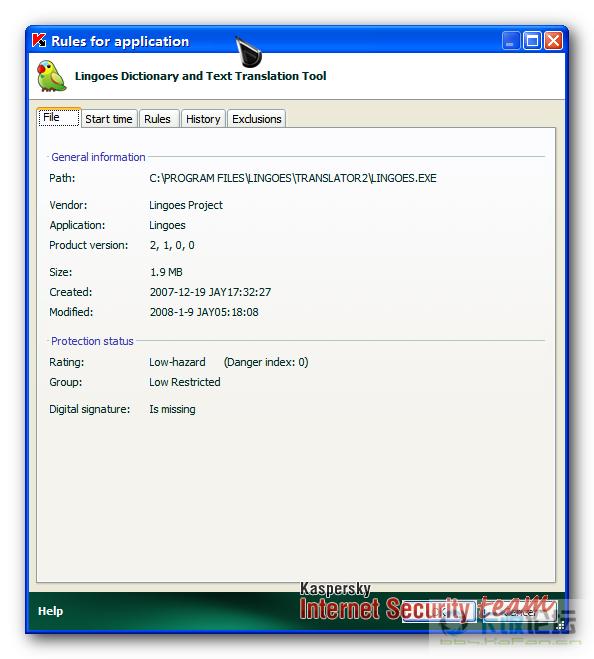
Task: Click the vendor value Lingoes Project
Action: (x=186, y=205)
